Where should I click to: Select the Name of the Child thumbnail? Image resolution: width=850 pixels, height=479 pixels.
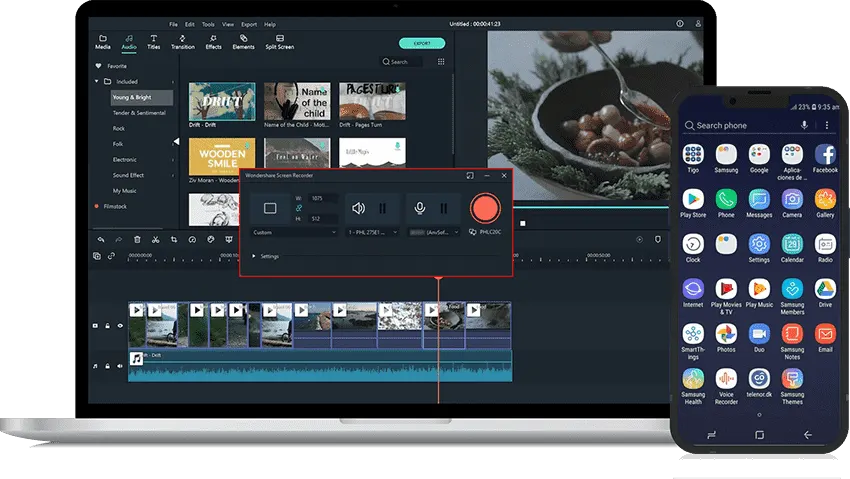[x=297, y=101]
